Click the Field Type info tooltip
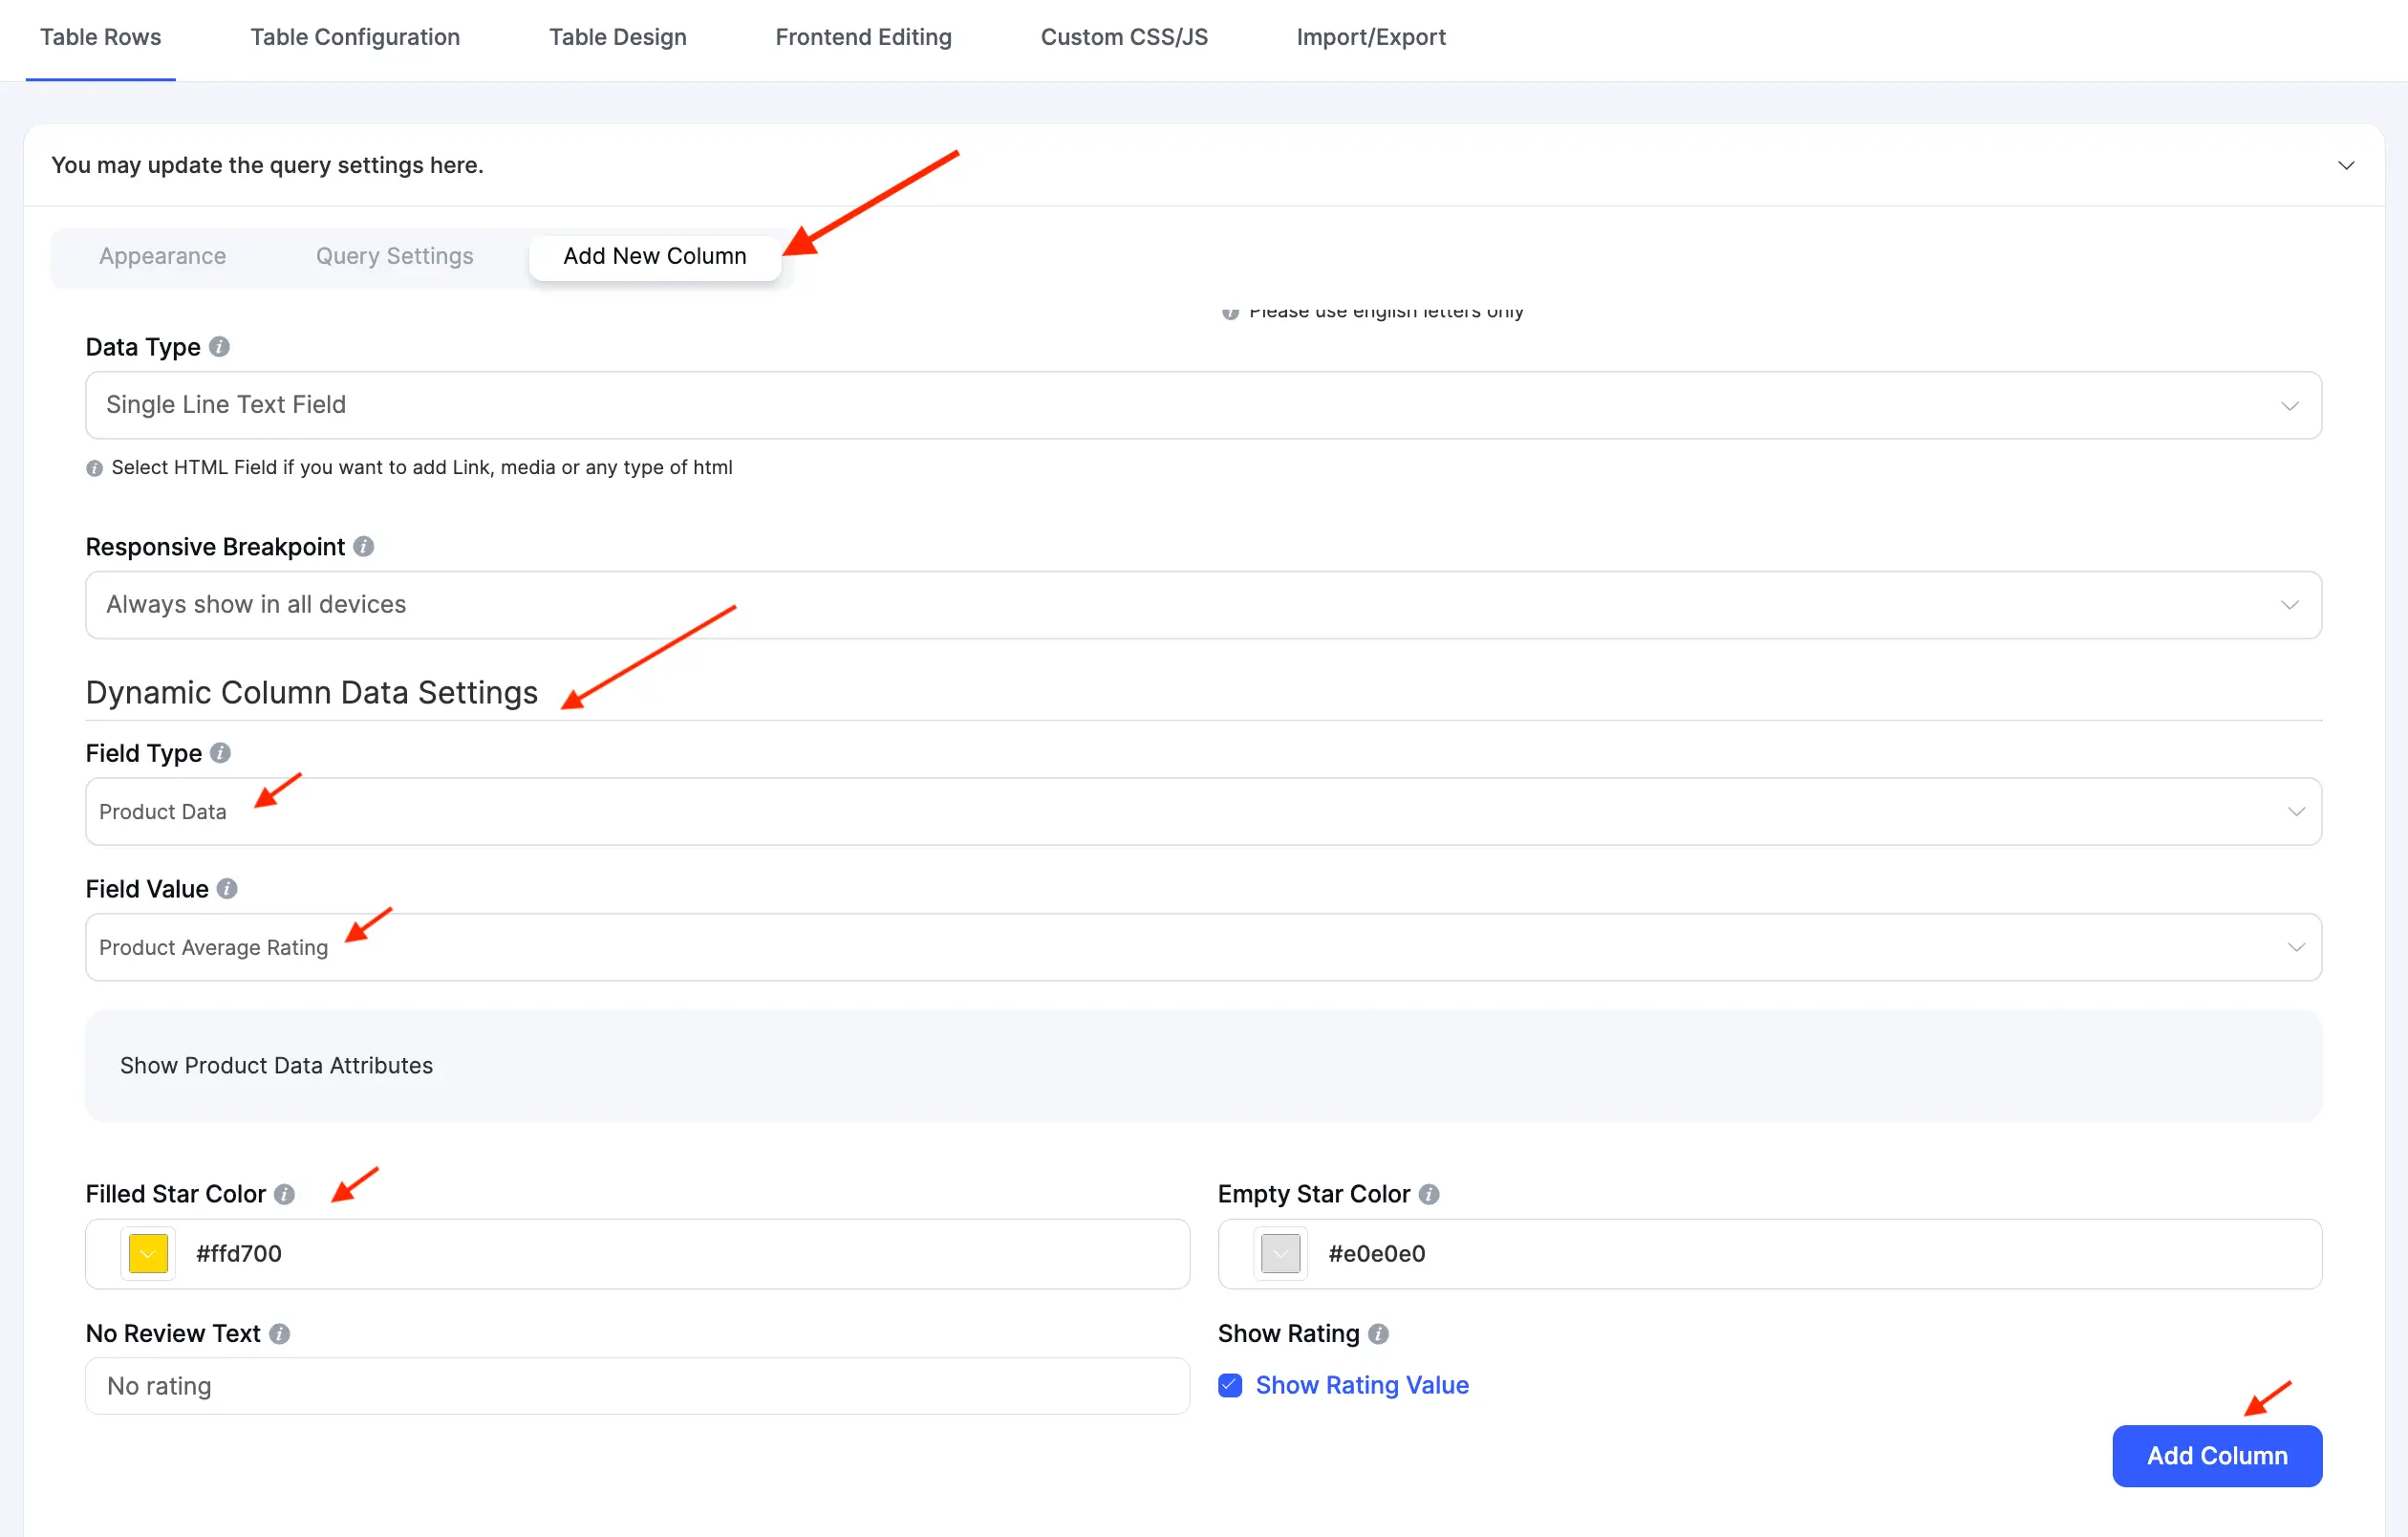The height and width of the screenshot is (1537, 2408). coord(222,753)
